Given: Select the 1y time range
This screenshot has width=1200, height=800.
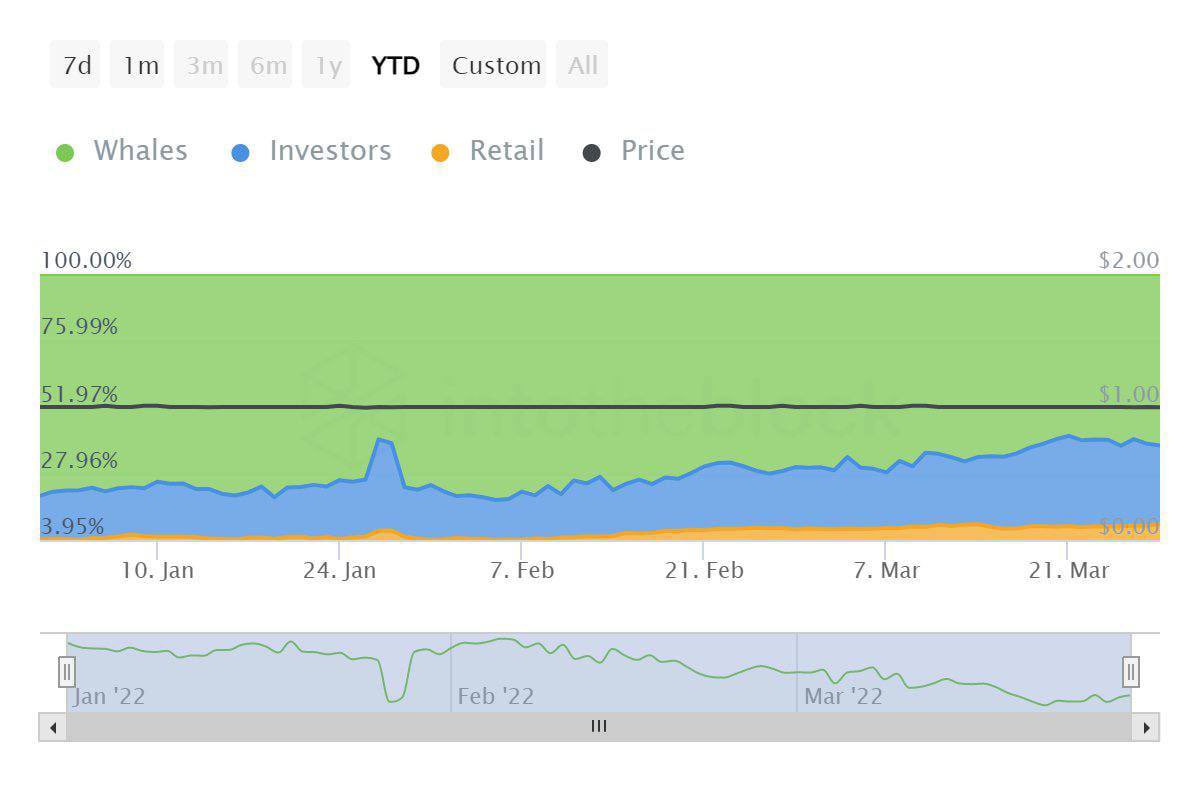Looking at the screenshot, I should point(326,65).
